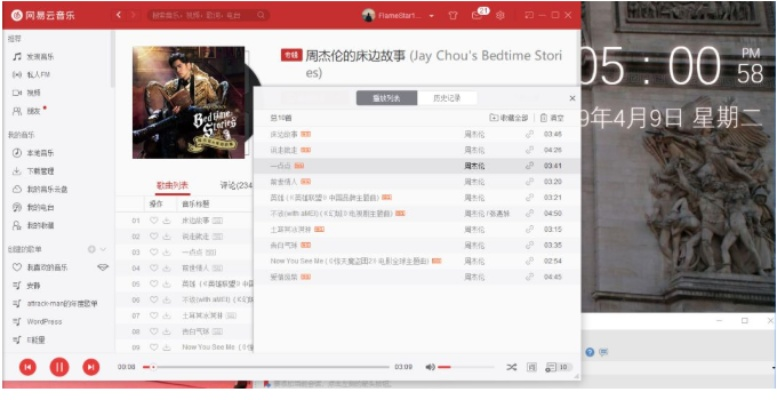777x400 pixels.
Task: Click the source link icon for 03:46 track
Action: point(529,134)
